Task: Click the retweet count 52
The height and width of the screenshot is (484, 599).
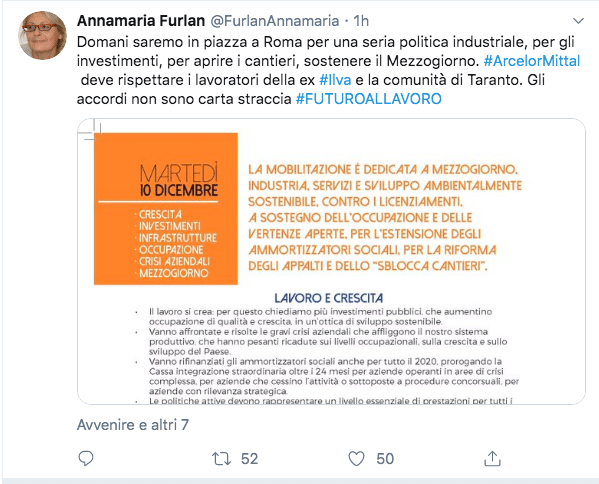Action: point(249,459)
